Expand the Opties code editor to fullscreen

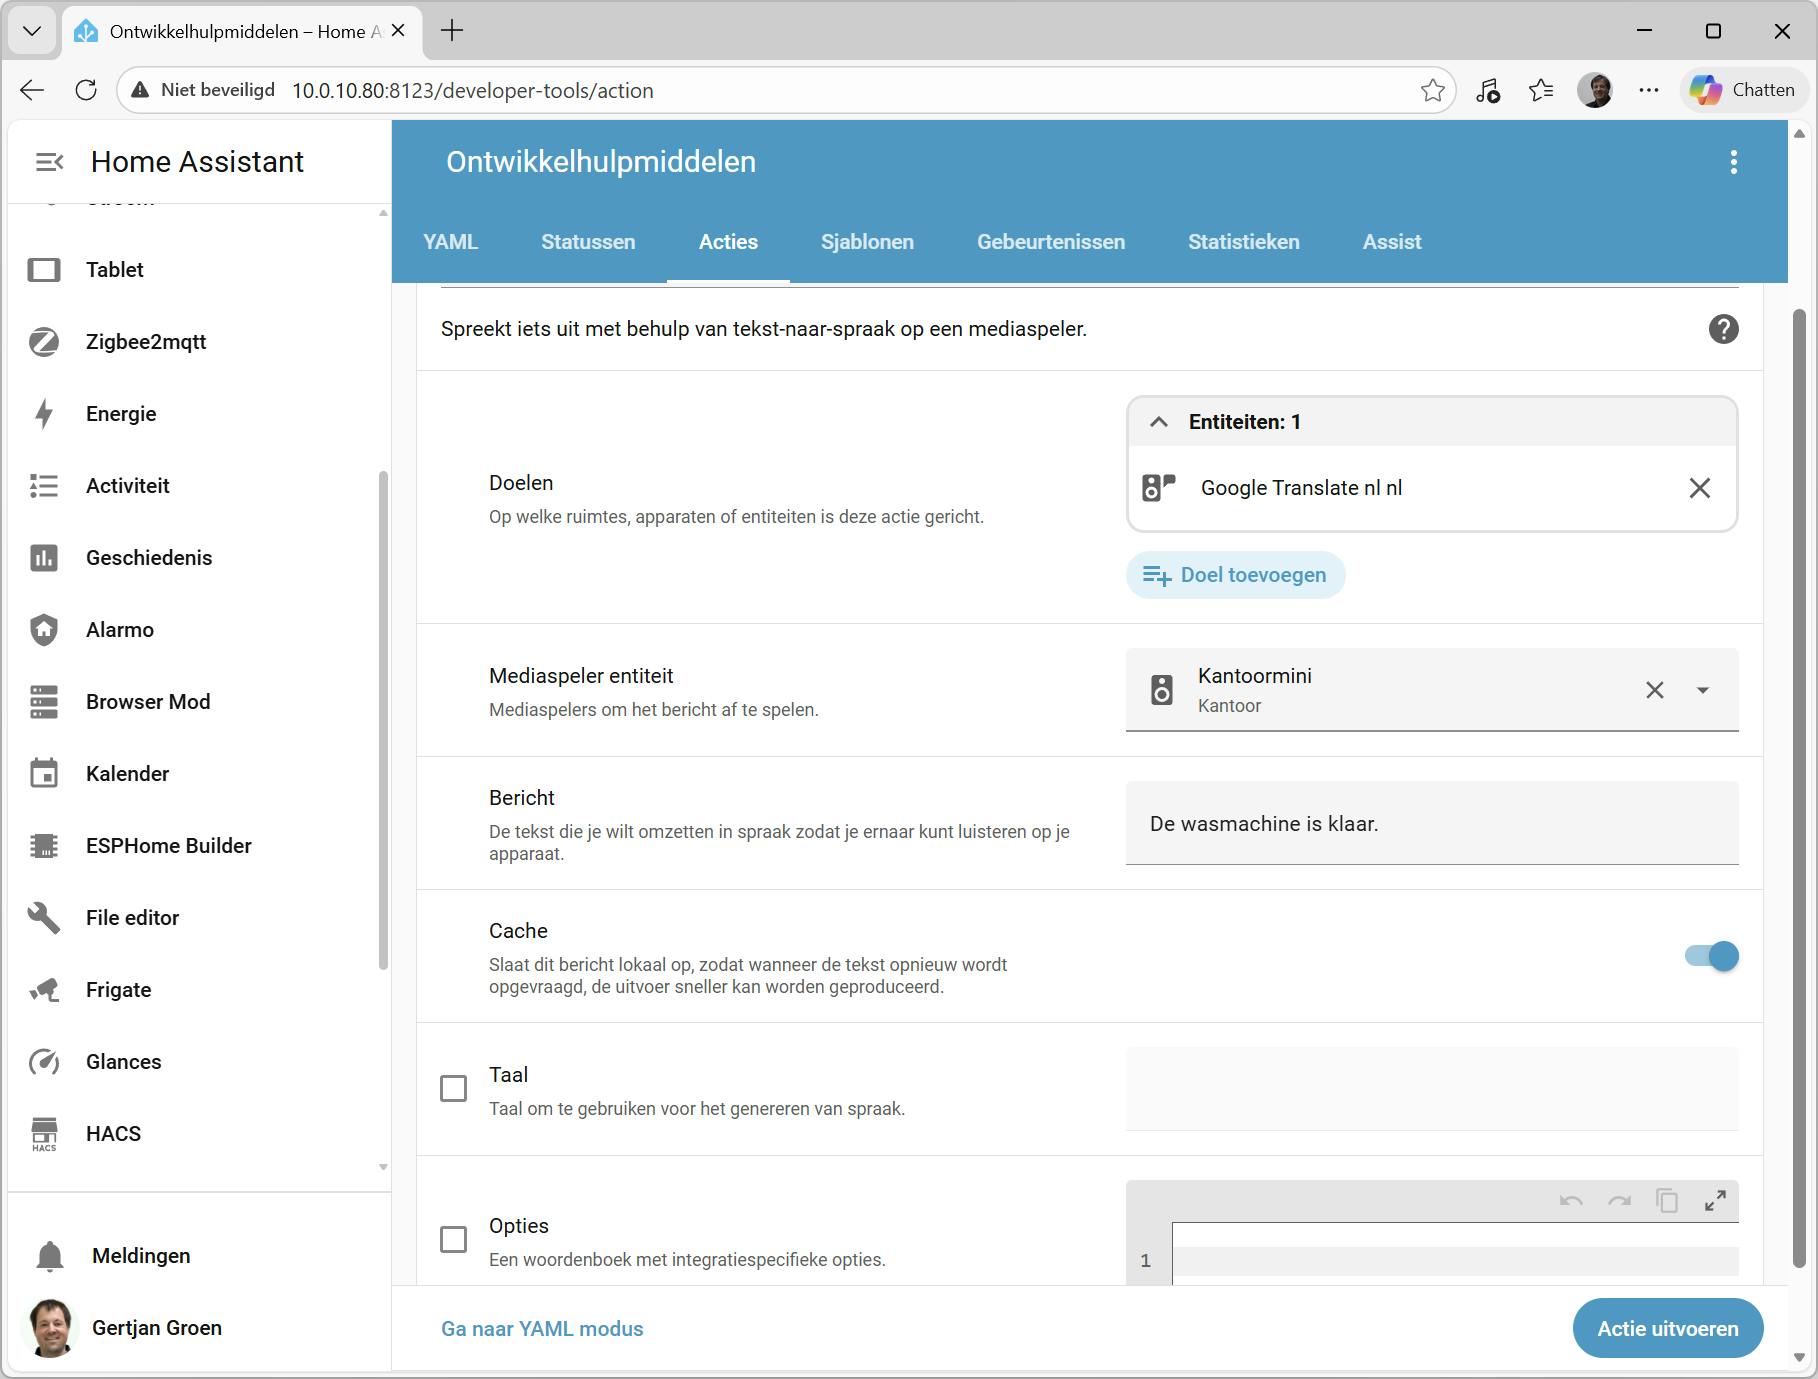point(1715,1201)
